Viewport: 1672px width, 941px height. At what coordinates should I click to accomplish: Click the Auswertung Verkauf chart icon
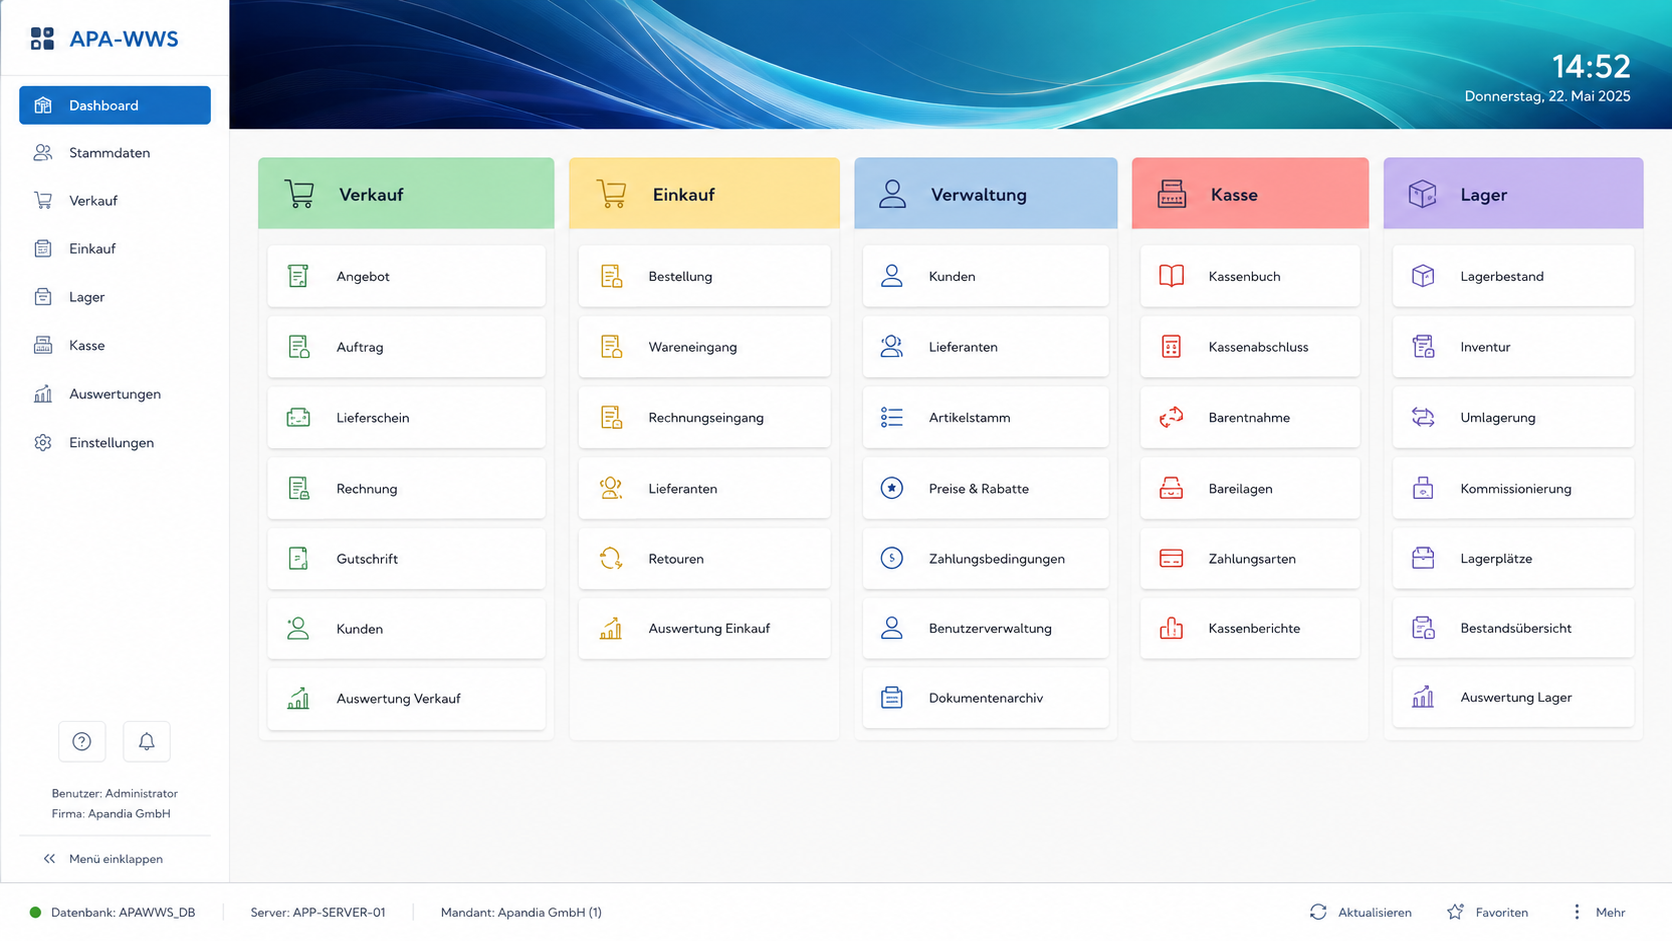click(x=298, y=698)
